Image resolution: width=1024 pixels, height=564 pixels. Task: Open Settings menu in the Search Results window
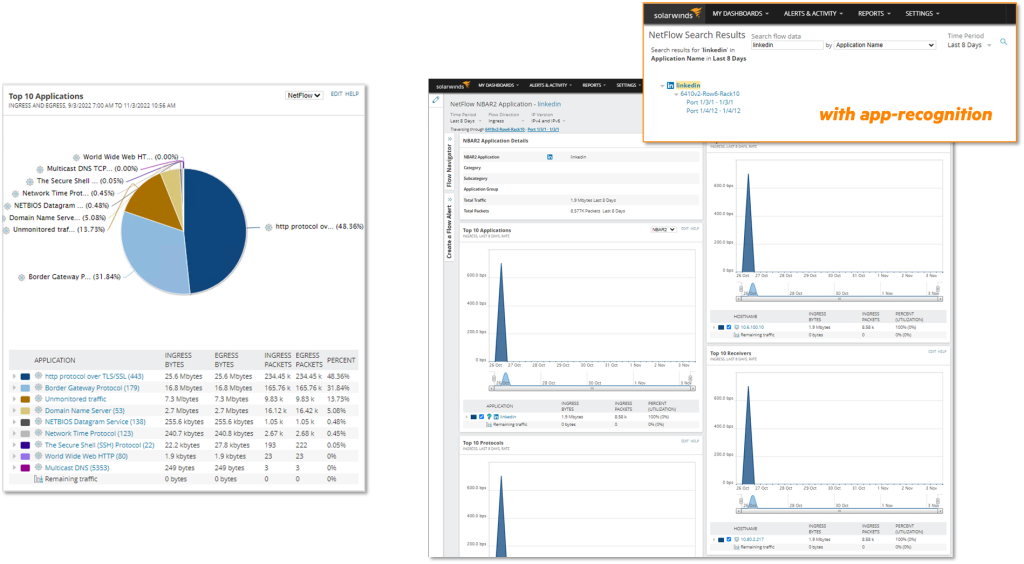(x=923, y=14)
